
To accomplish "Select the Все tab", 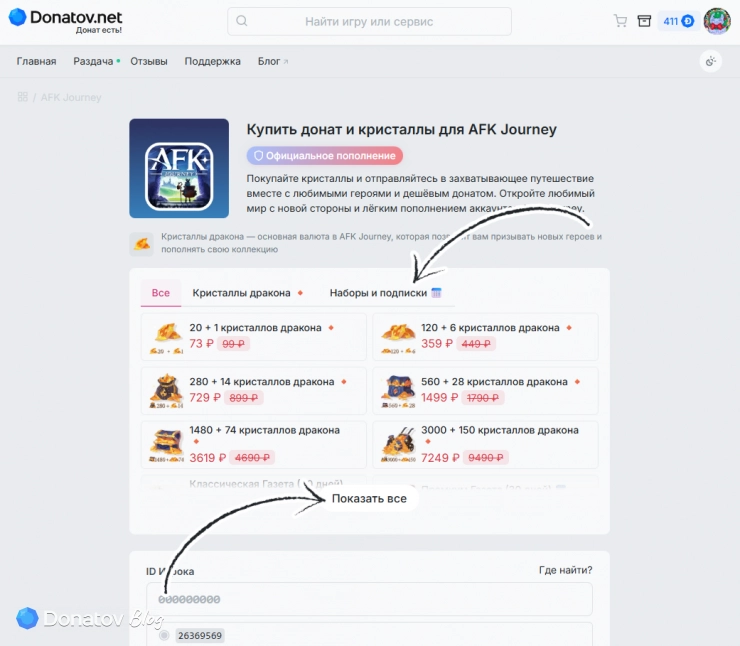I will (161, 293).
